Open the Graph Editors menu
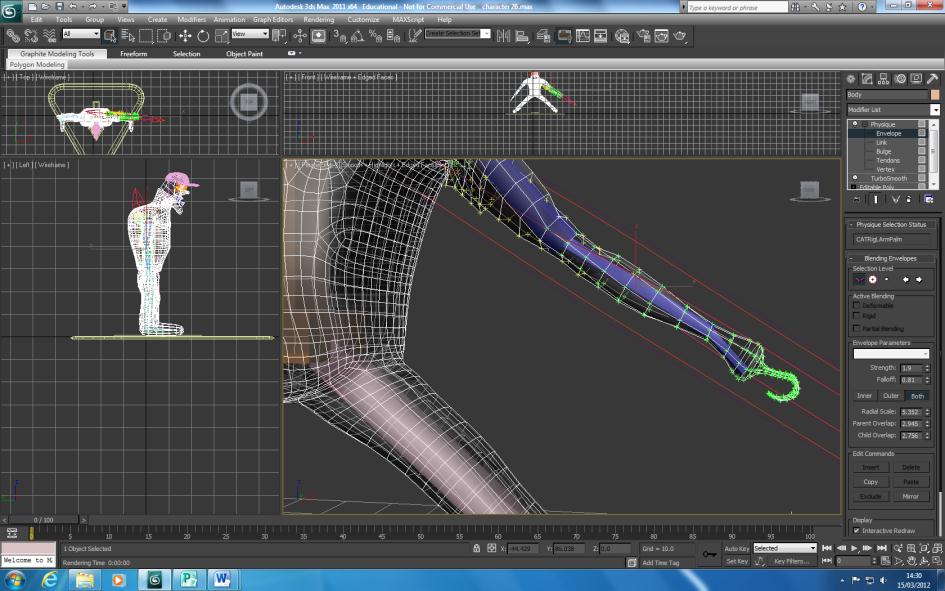Image resolution: width=945 pixels, height=591 pixels. 272,19
